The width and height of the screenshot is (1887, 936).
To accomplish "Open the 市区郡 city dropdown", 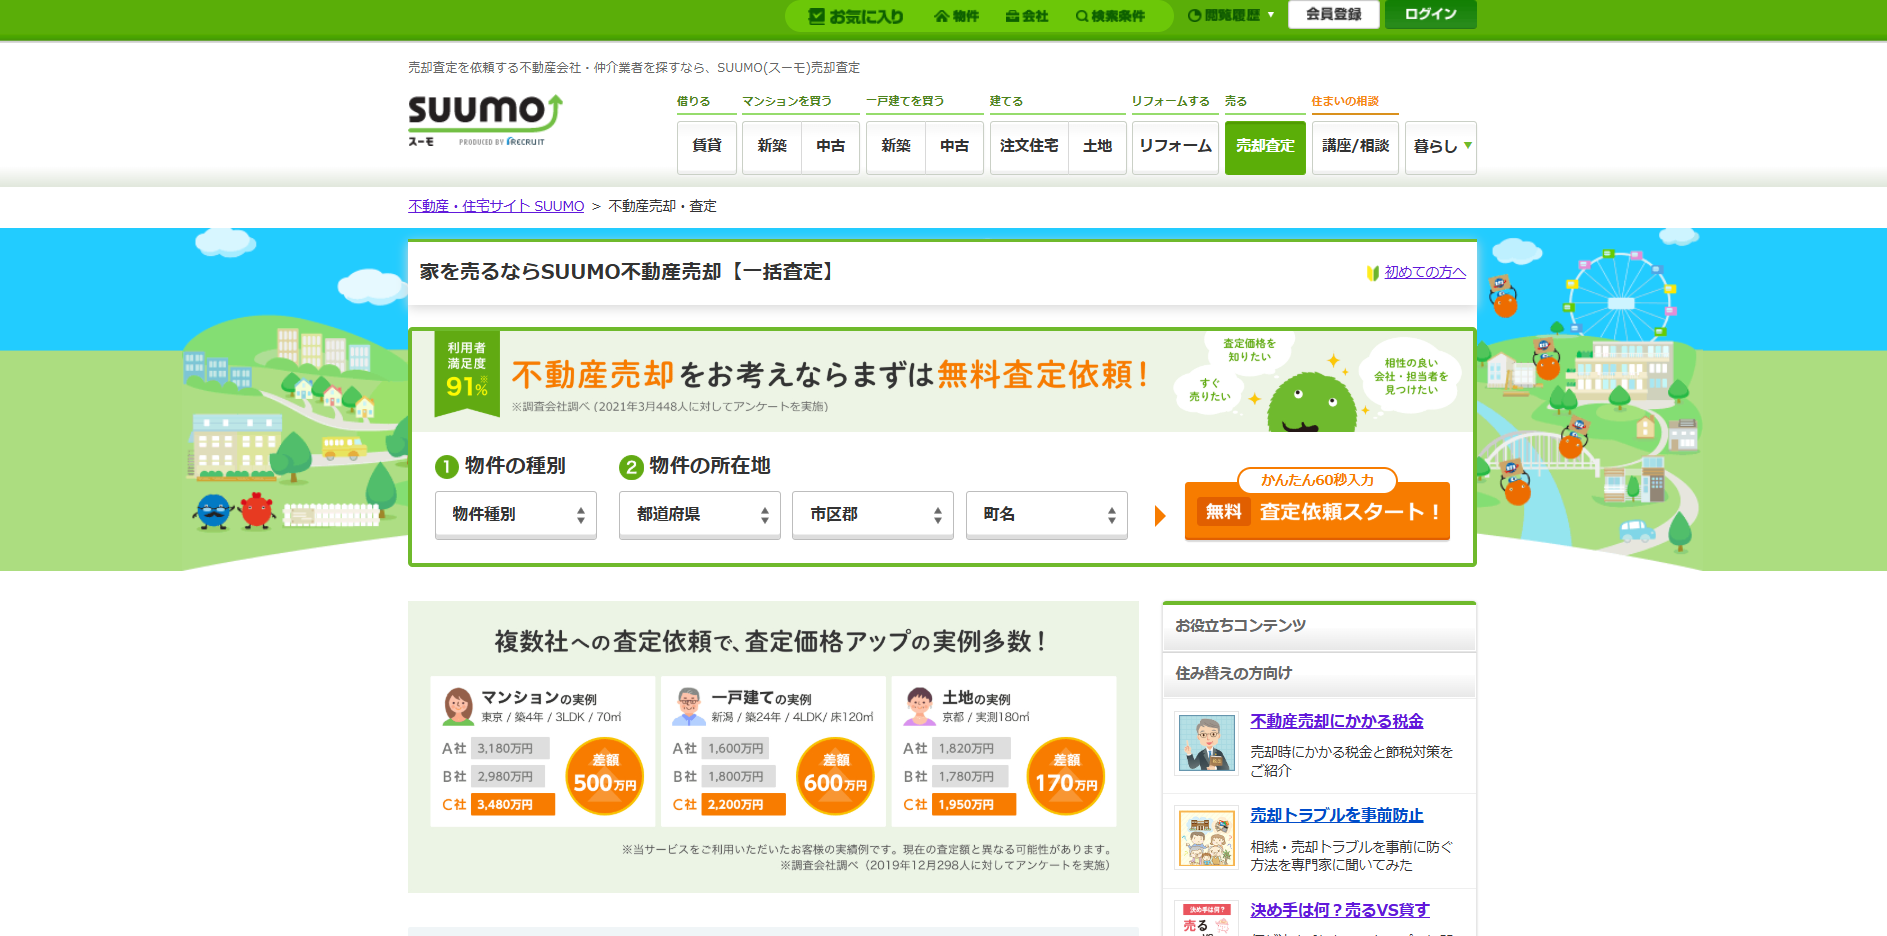I will click(873, 515).
